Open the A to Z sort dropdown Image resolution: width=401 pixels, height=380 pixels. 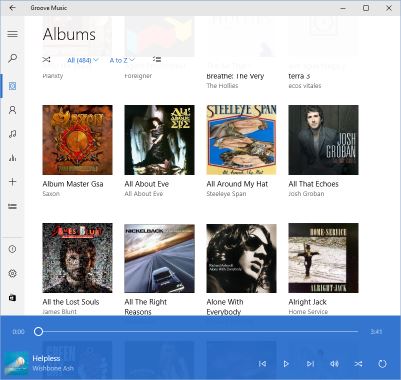122,60
